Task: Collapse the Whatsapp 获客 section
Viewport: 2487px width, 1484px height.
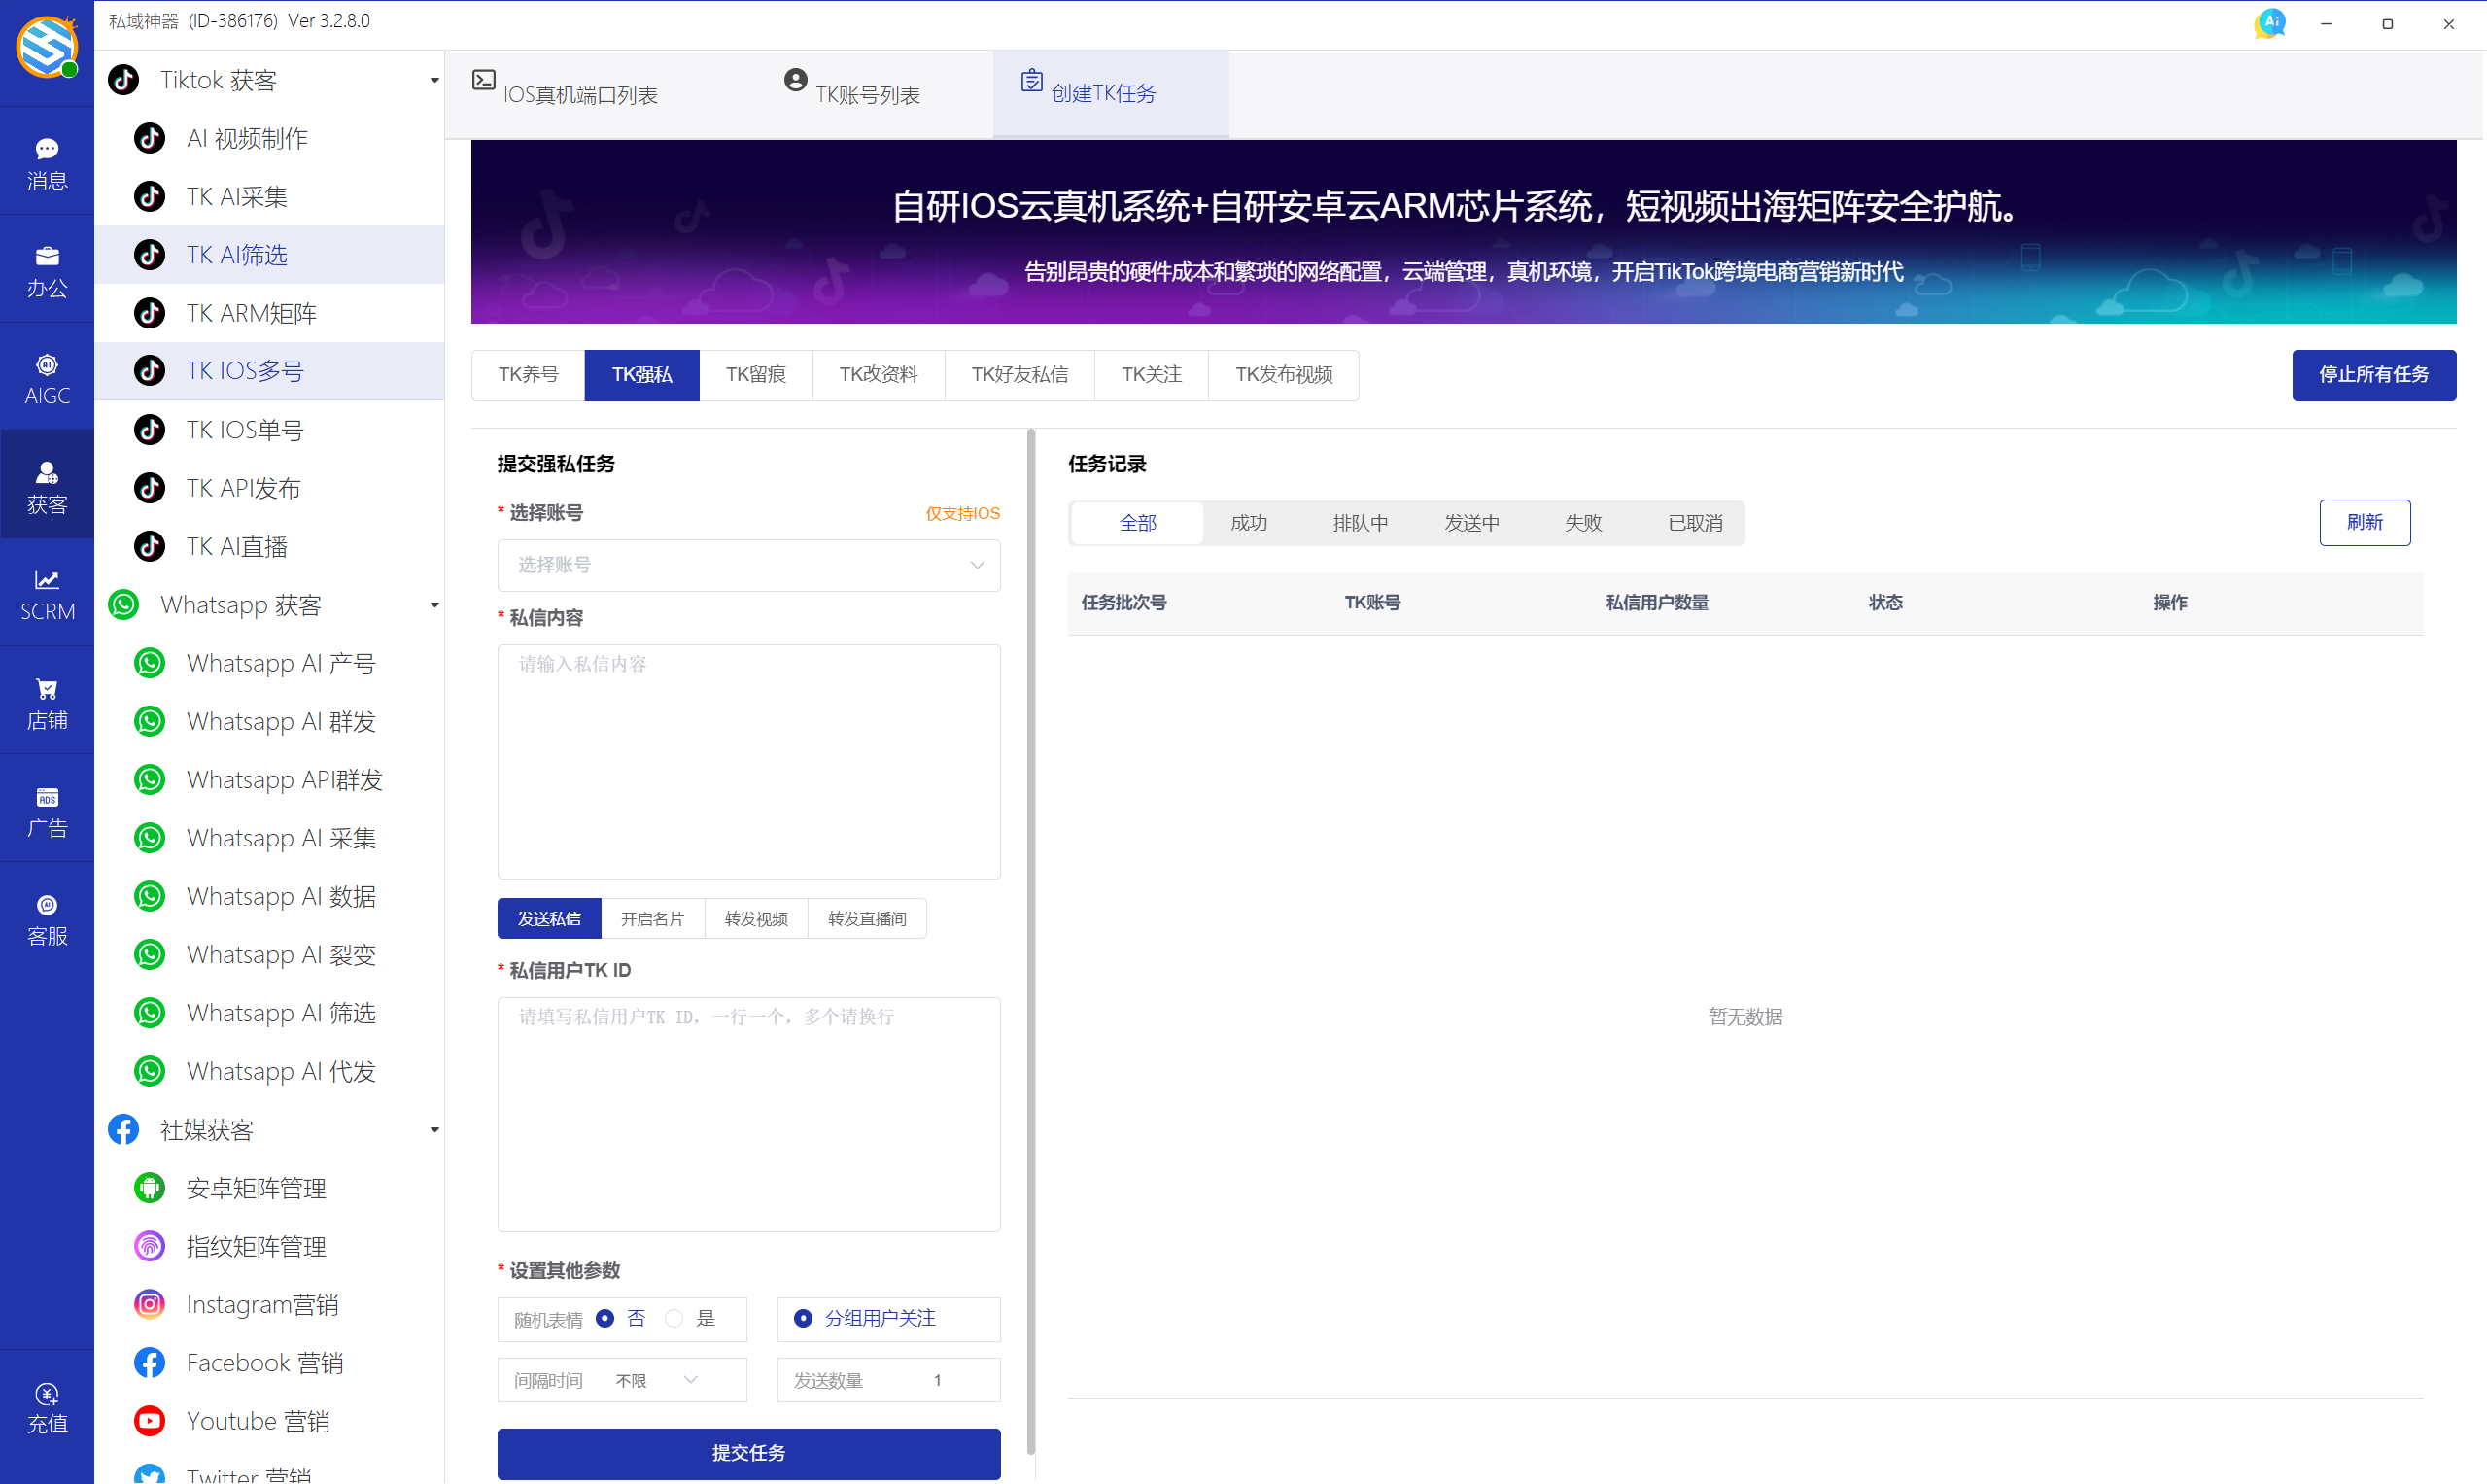Action: coord(433,605)
